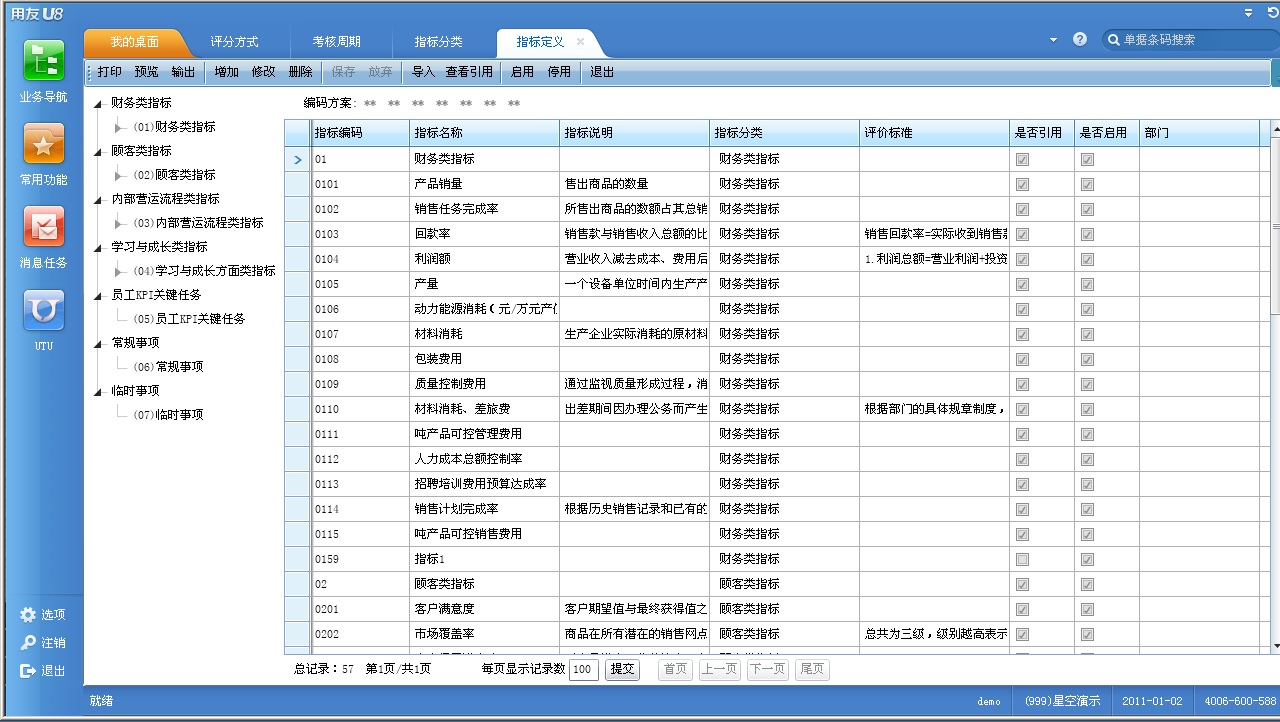Open the 常用功能 star icon
The width and height of the screenshot is (1280, 722).
tap(43, 144)
